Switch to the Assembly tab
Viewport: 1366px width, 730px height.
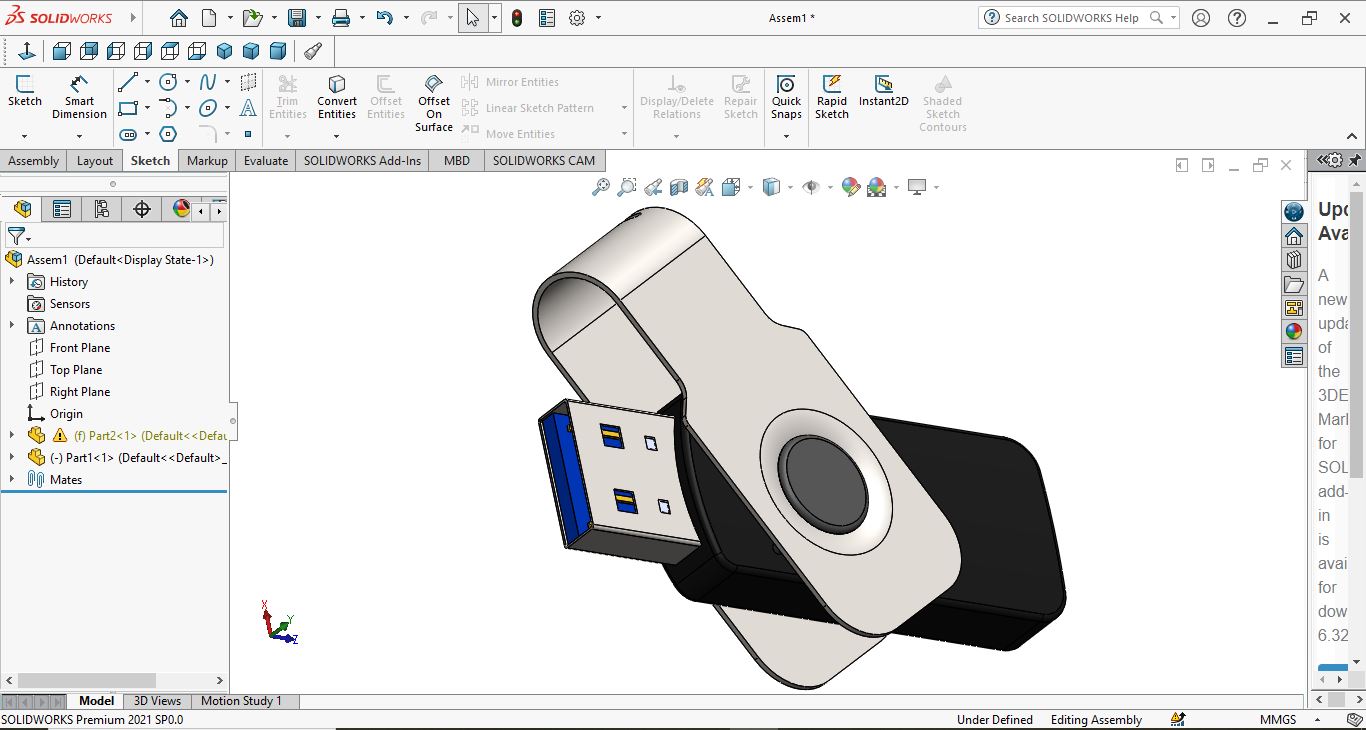click(34, 160)
